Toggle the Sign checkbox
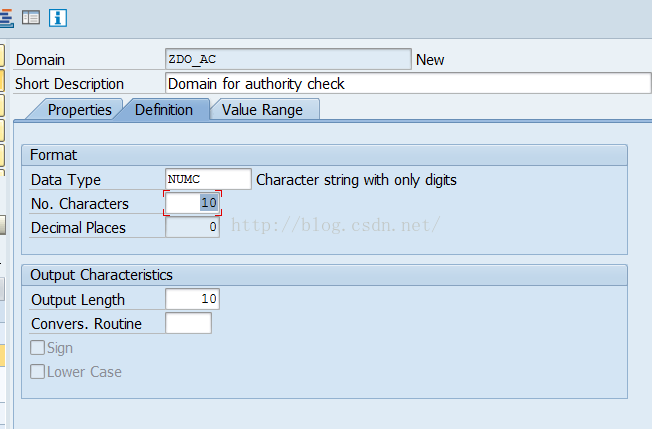 pos(37,348)
